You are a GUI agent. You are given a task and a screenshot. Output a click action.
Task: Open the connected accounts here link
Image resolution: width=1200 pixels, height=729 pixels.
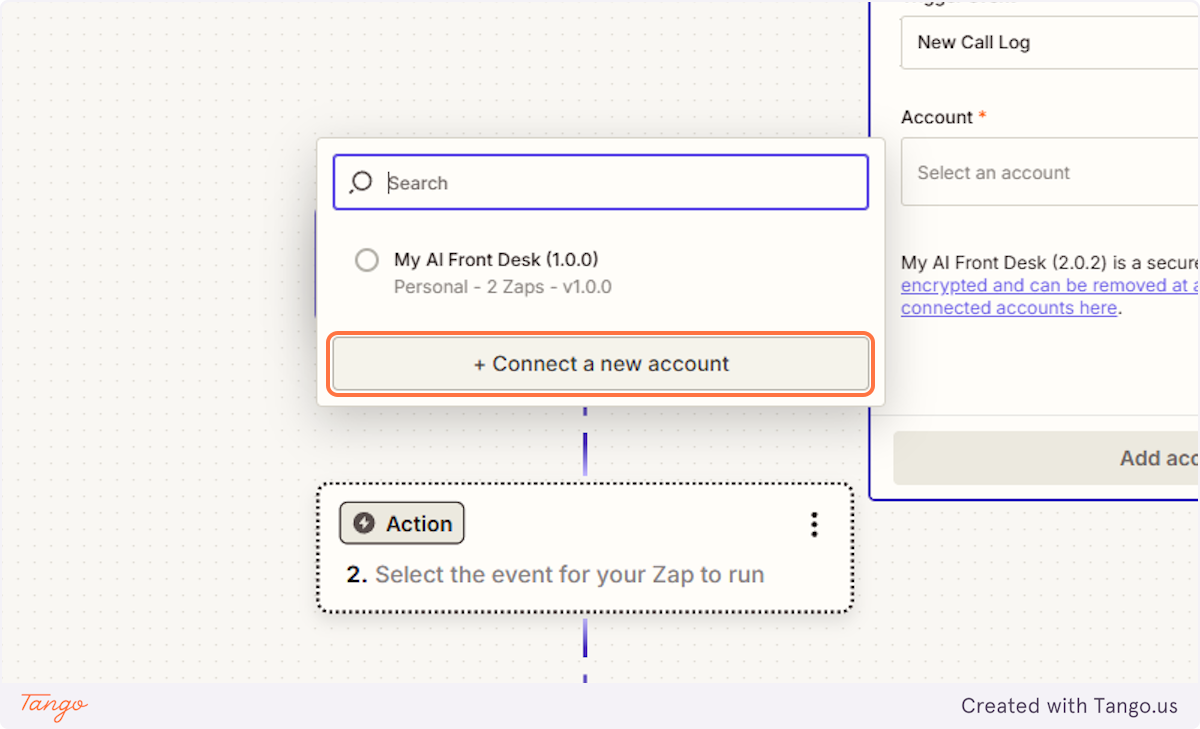coord(1009,308)
